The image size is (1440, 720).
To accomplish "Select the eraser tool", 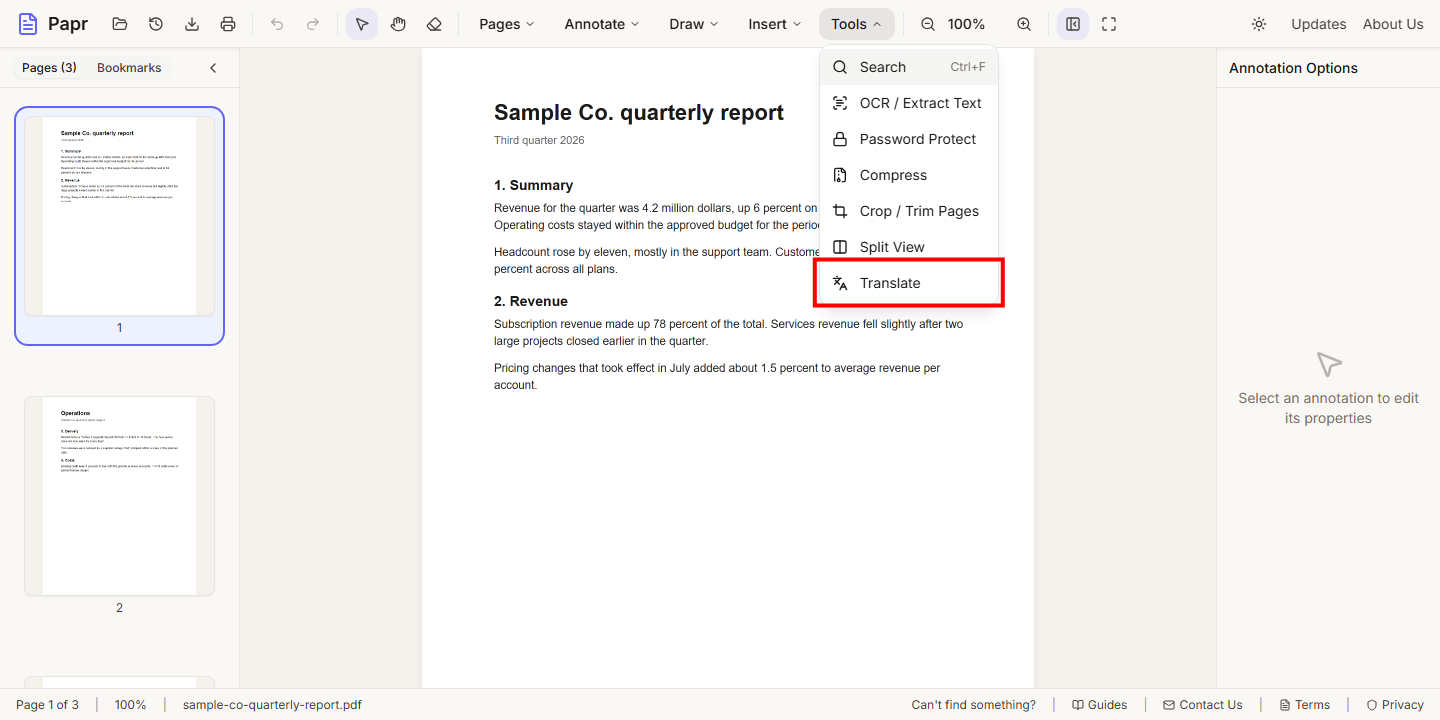I will click(434, 24).
